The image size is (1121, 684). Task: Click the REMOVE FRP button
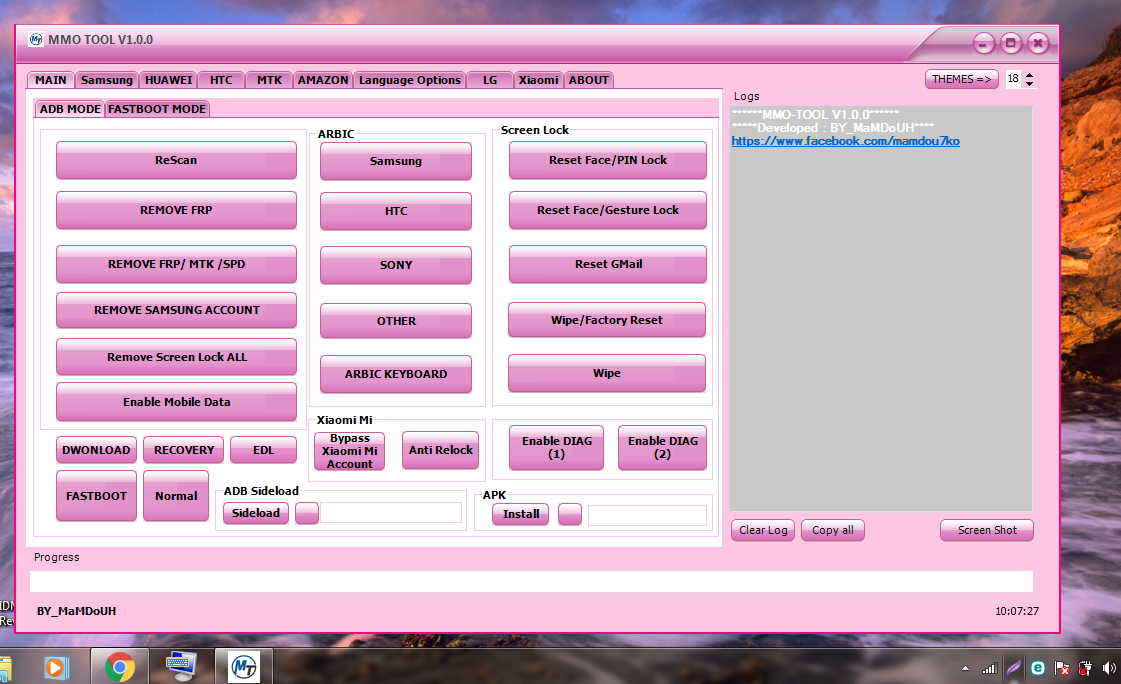(x=176, y=210)
